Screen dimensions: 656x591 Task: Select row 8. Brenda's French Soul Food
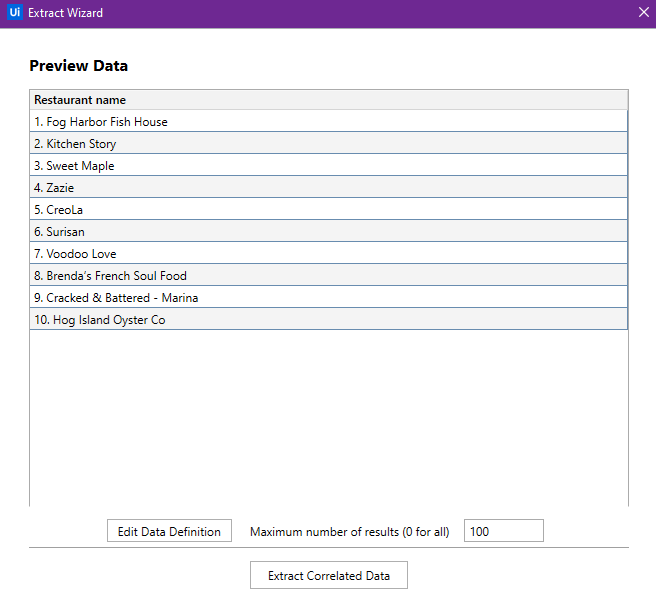(328, 275)
